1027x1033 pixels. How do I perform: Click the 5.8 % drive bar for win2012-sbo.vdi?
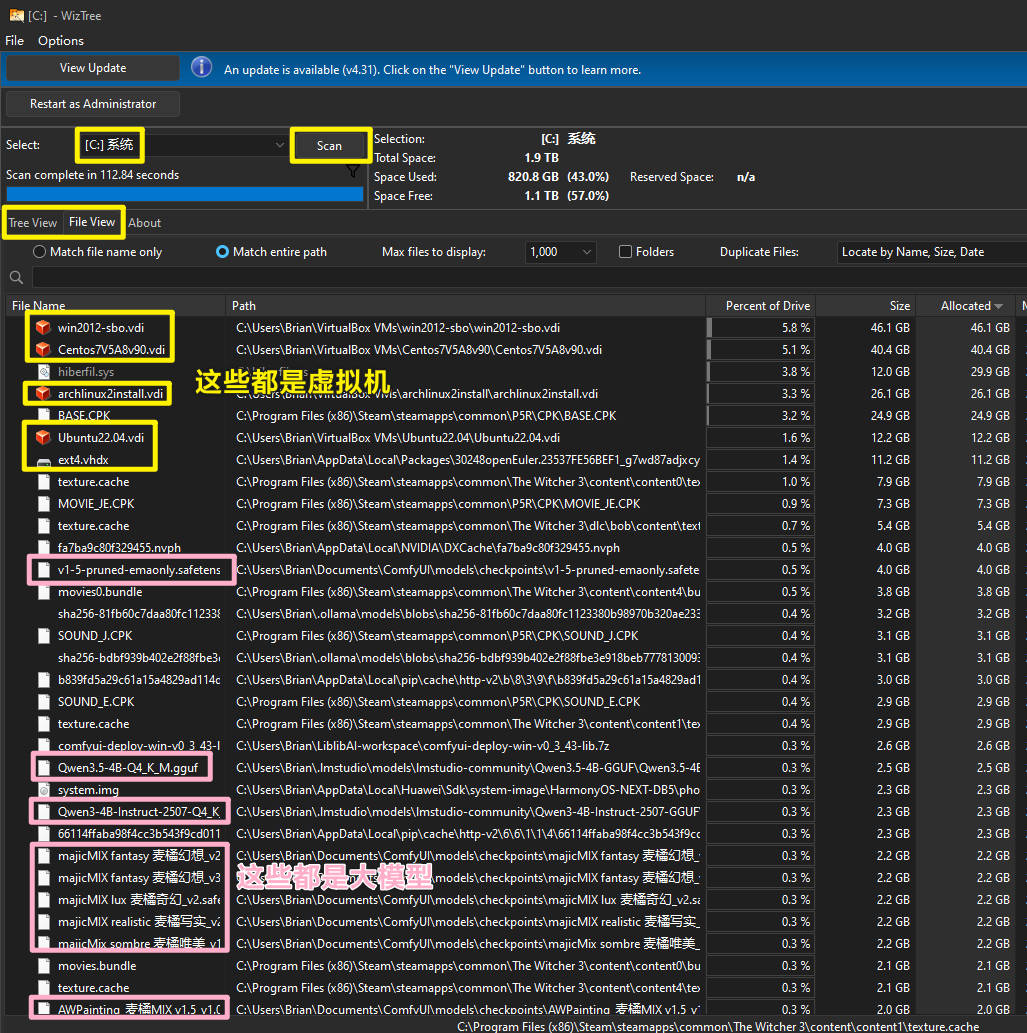760,327
